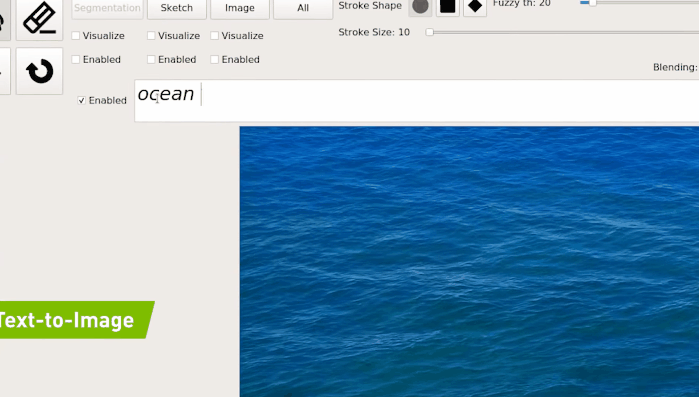Click the Image button
699x397 pixels.
click(x=240, y=8)
